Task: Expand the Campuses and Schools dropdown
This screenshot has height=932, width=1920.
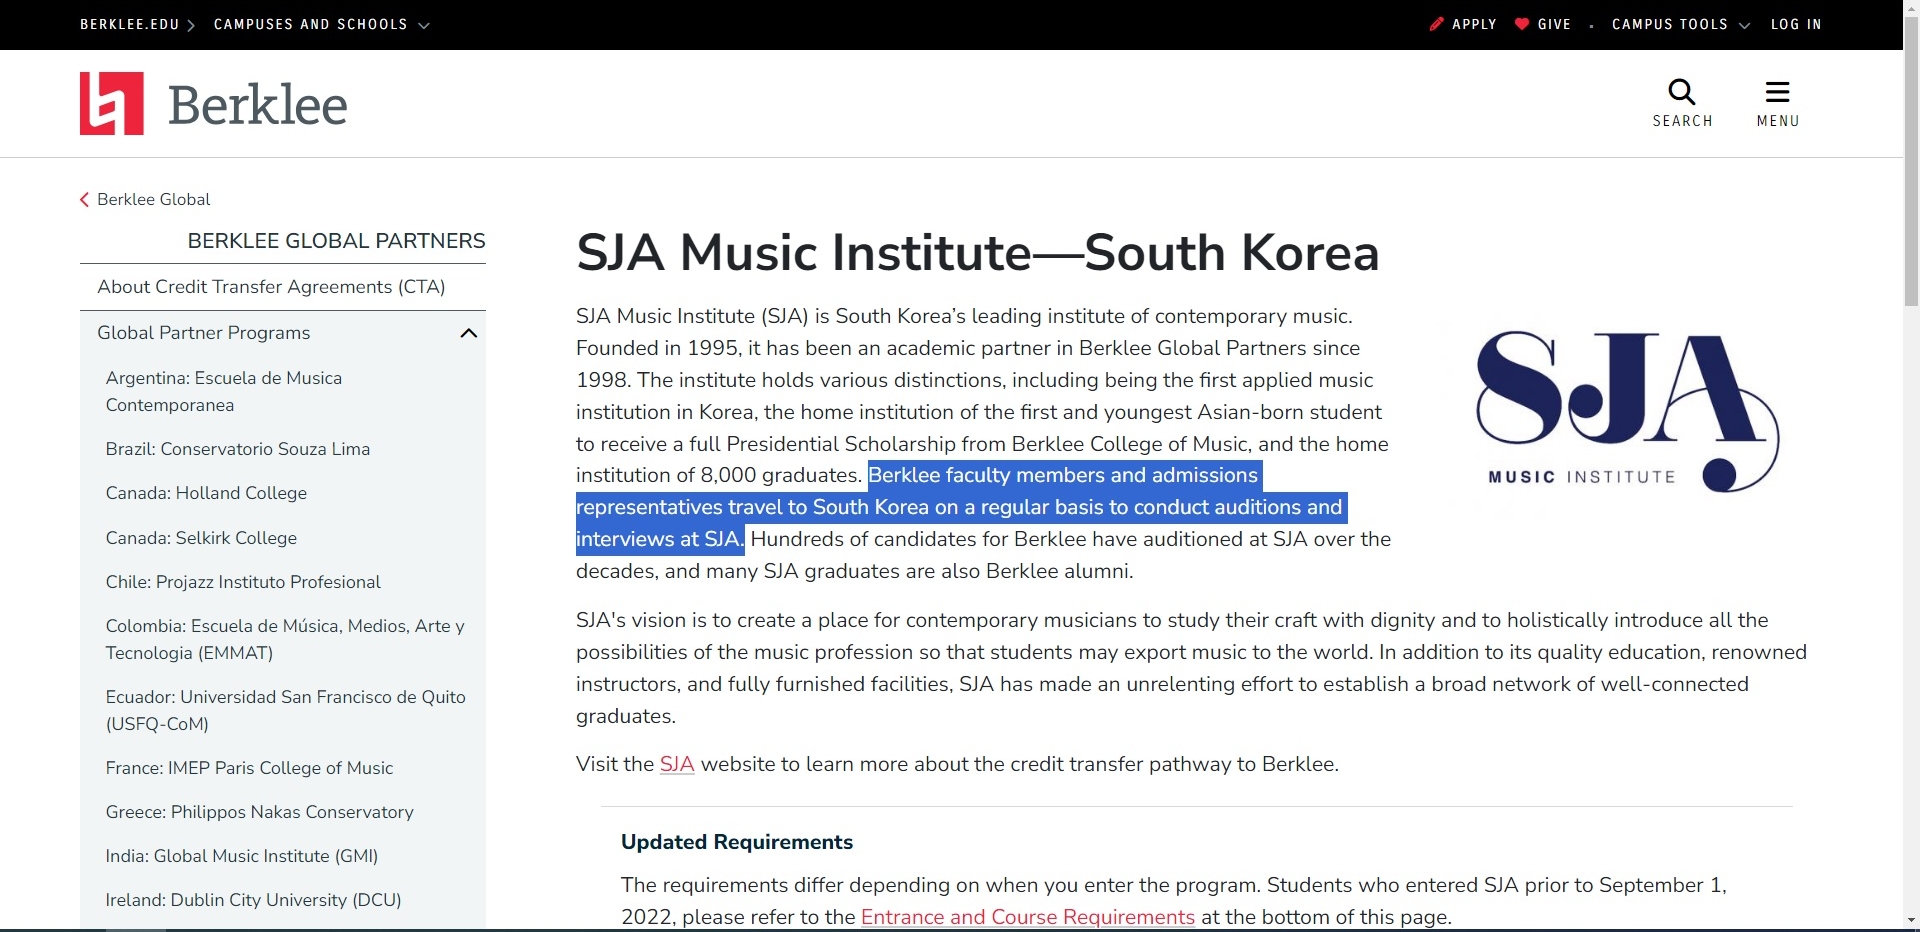Action: click(x=322, y=24)
